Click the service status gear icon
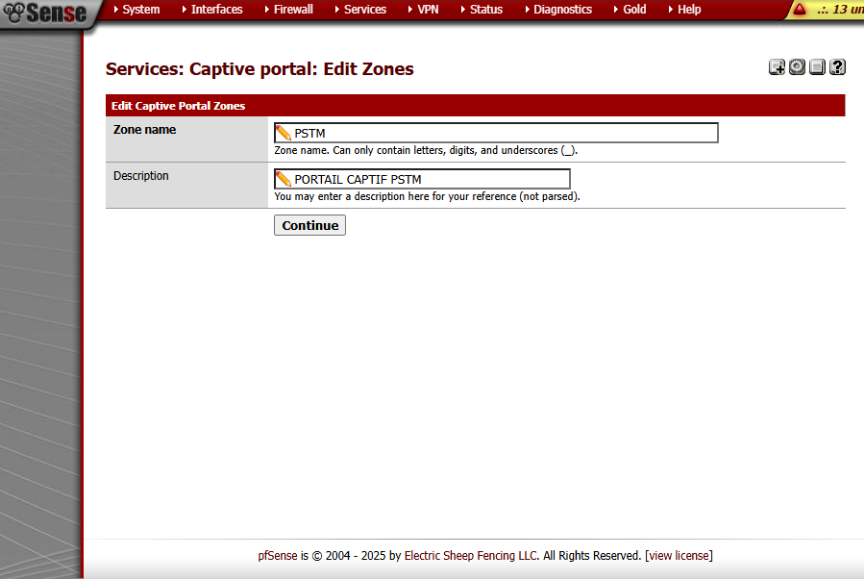 797,67
